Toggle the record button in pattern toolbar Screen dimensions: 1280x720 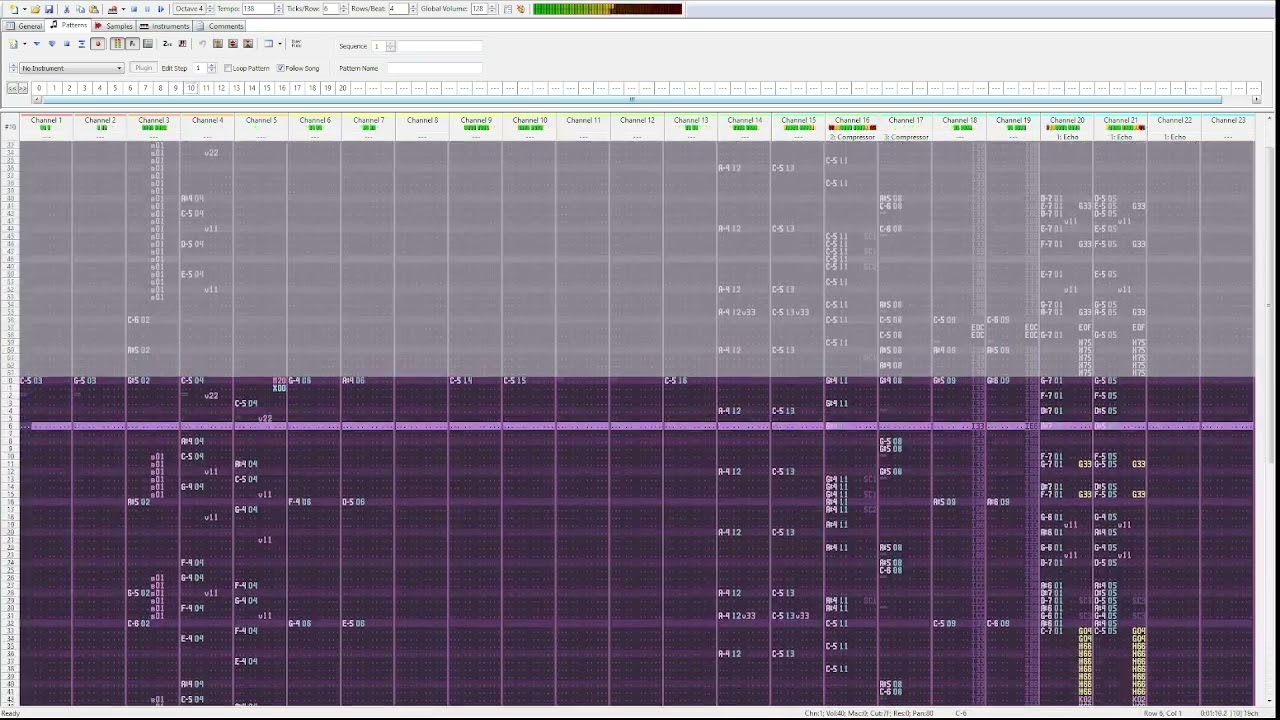[98, 44]
